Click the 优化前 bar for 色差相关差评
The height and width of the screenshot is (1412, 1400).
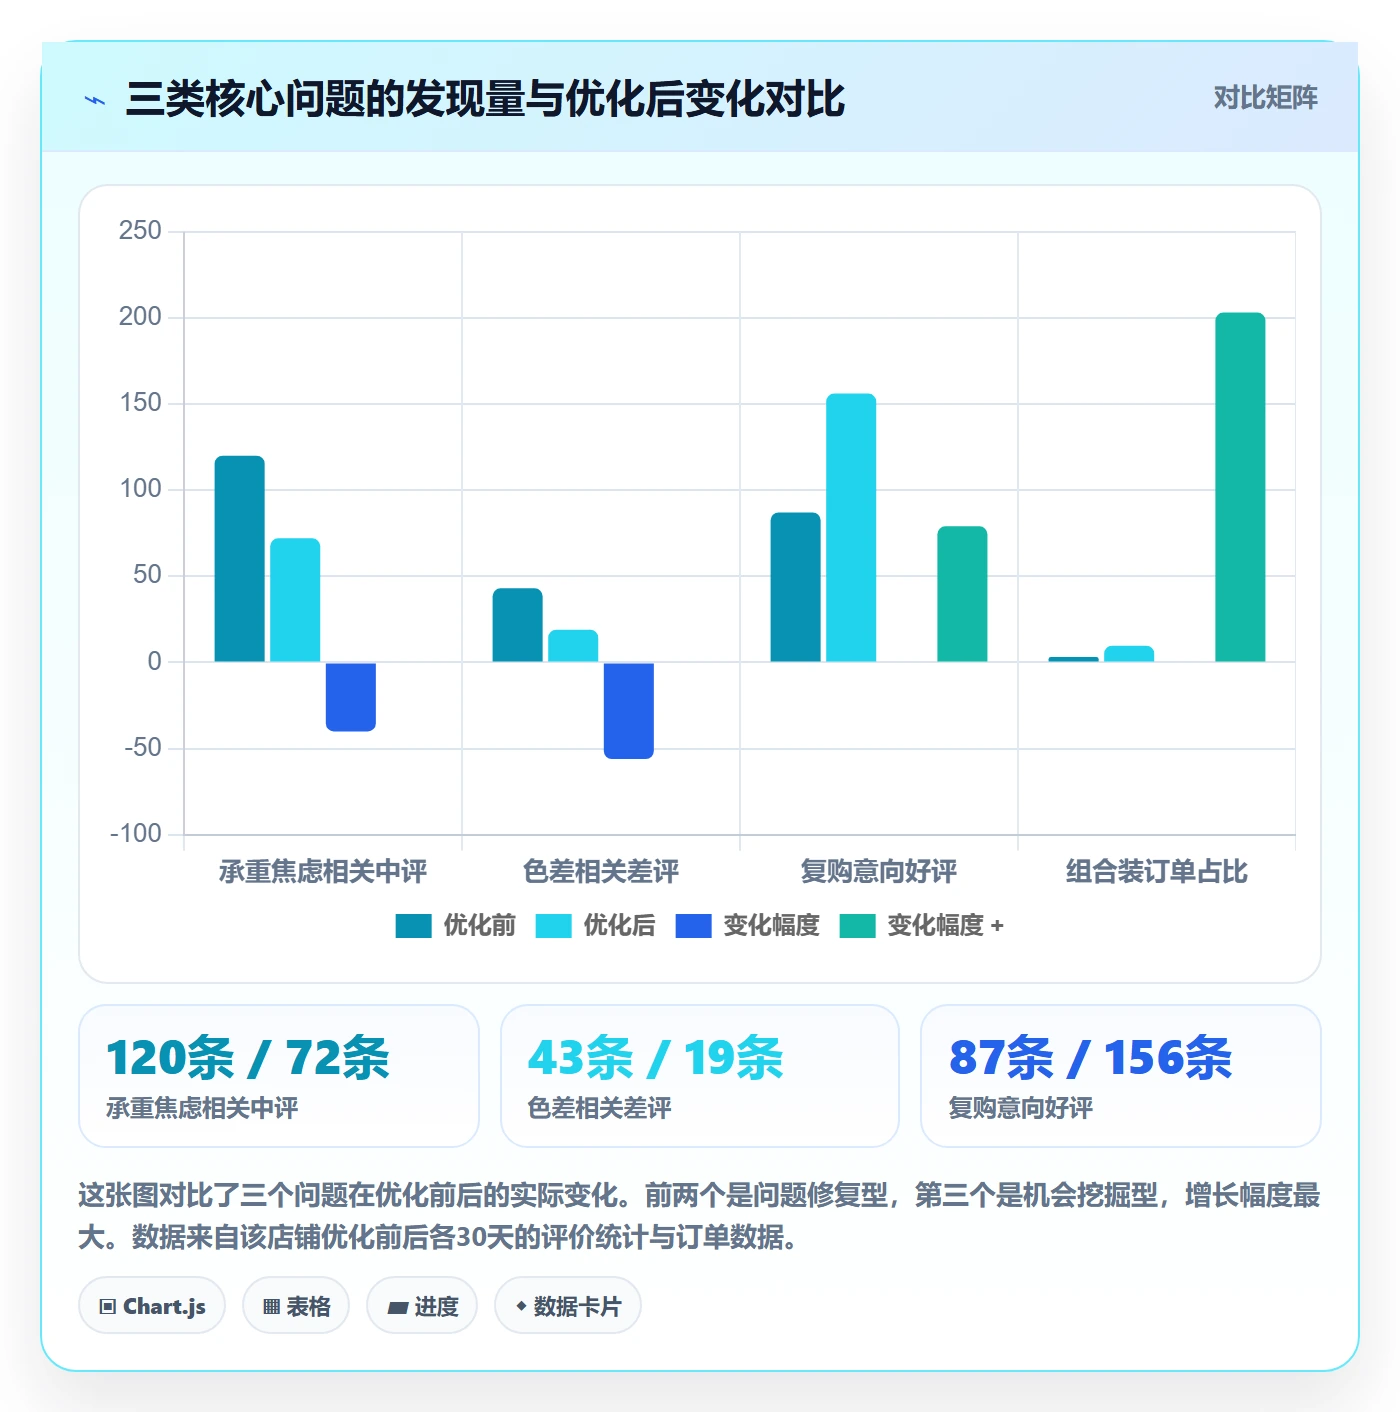click(518, 625)
